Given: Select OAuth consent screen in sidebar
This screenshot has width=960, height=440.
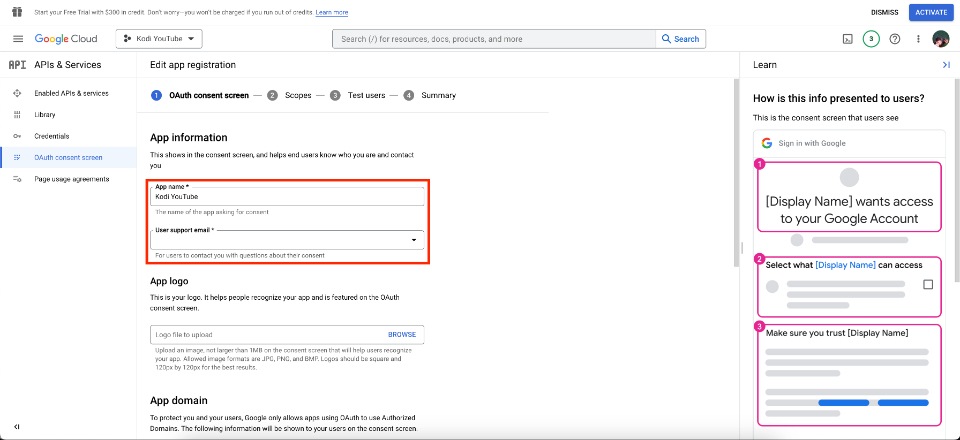Looking at the screenshot, I should click(x=68, y=158).
